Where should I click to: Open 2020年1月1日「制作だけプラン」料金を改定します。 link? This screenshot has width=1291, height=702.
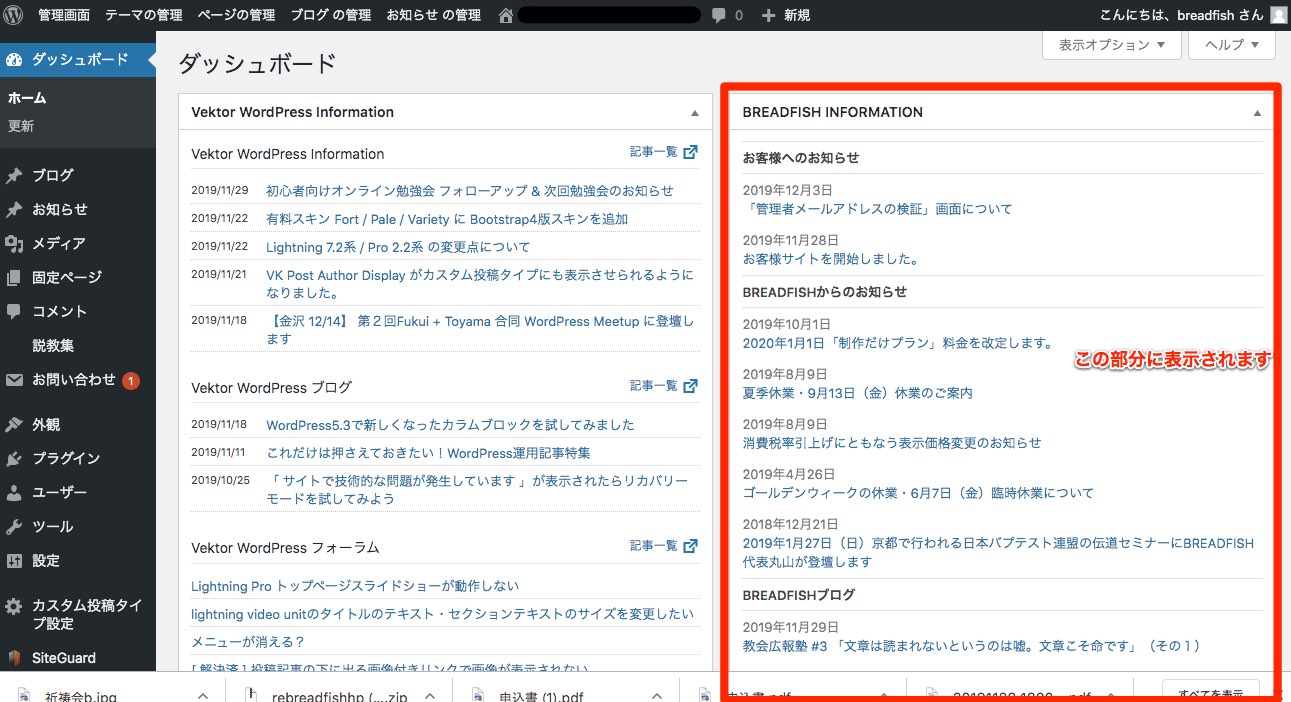tap(898, 342)
